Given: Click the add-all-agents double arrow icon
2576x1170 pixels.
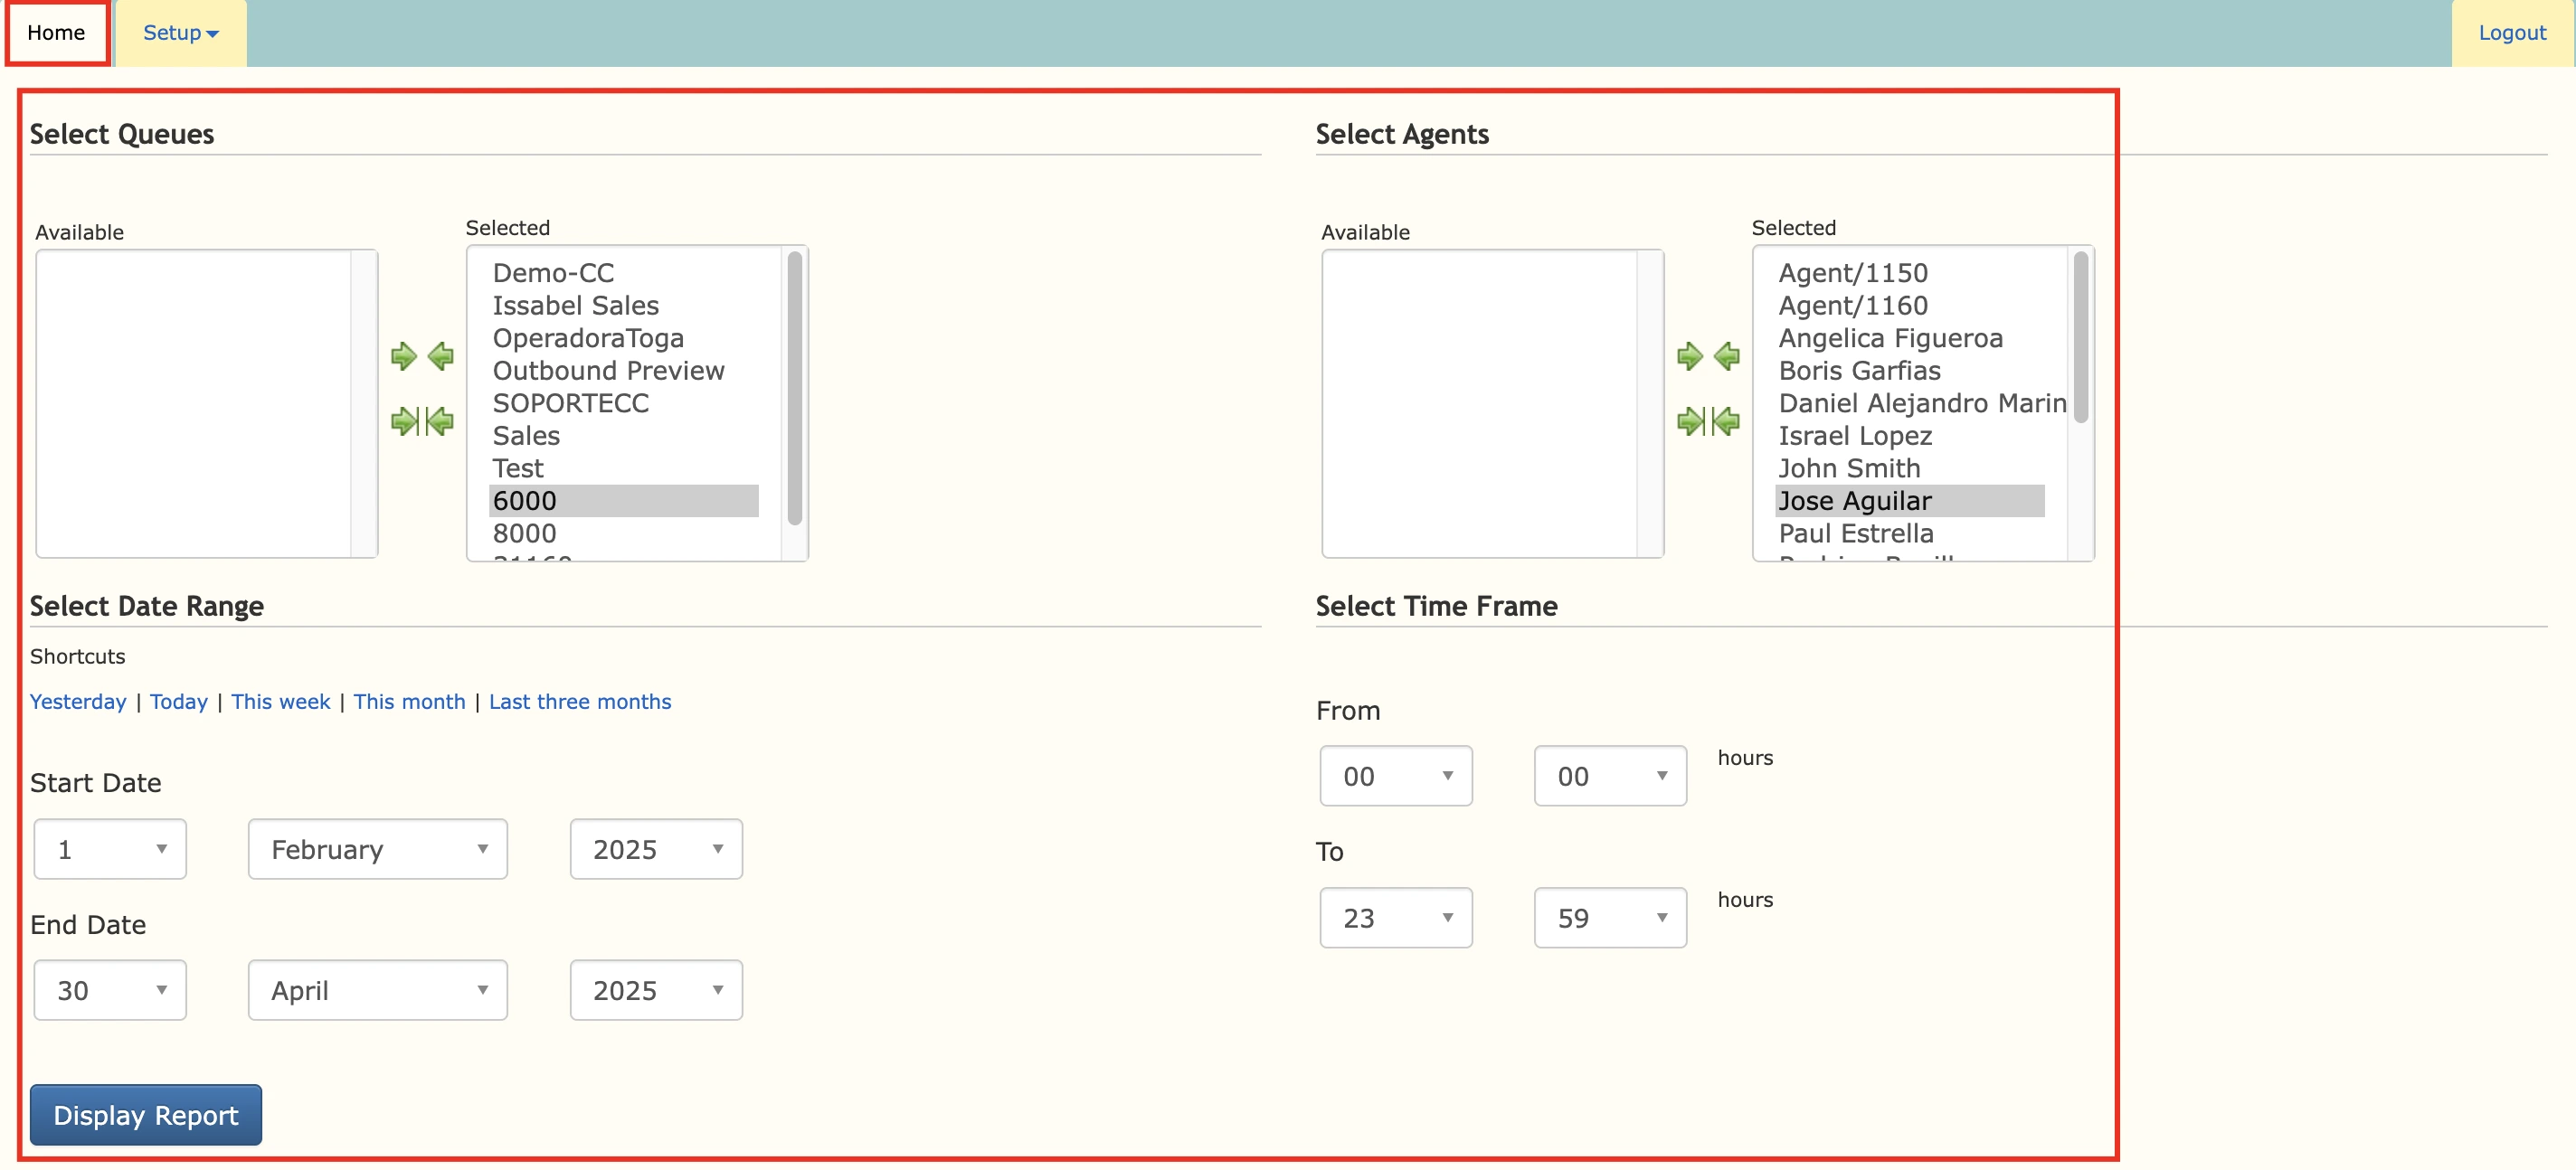Looking at the screenshot, I should click(1690, 421).
